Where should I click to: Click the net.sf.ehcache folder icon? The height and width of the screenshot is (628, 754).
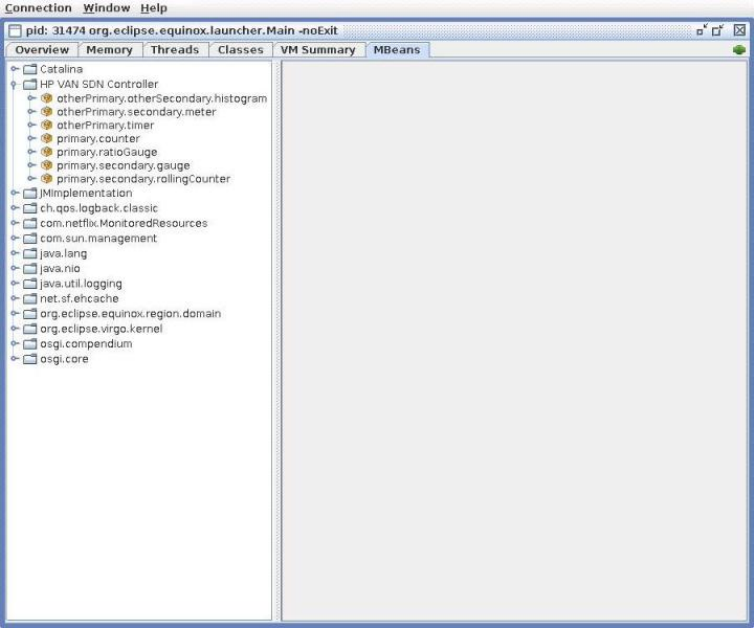[30, 299]
